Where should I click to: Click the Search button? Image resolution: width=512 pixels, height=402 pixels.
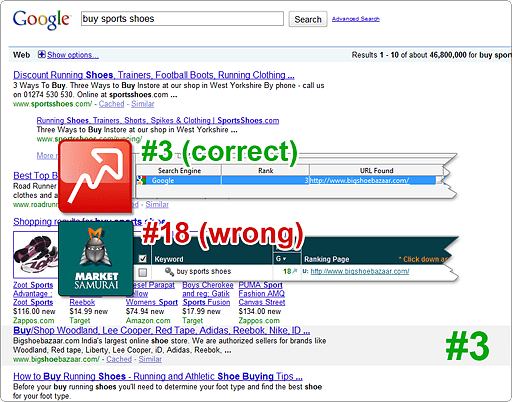tap(308, 19)
